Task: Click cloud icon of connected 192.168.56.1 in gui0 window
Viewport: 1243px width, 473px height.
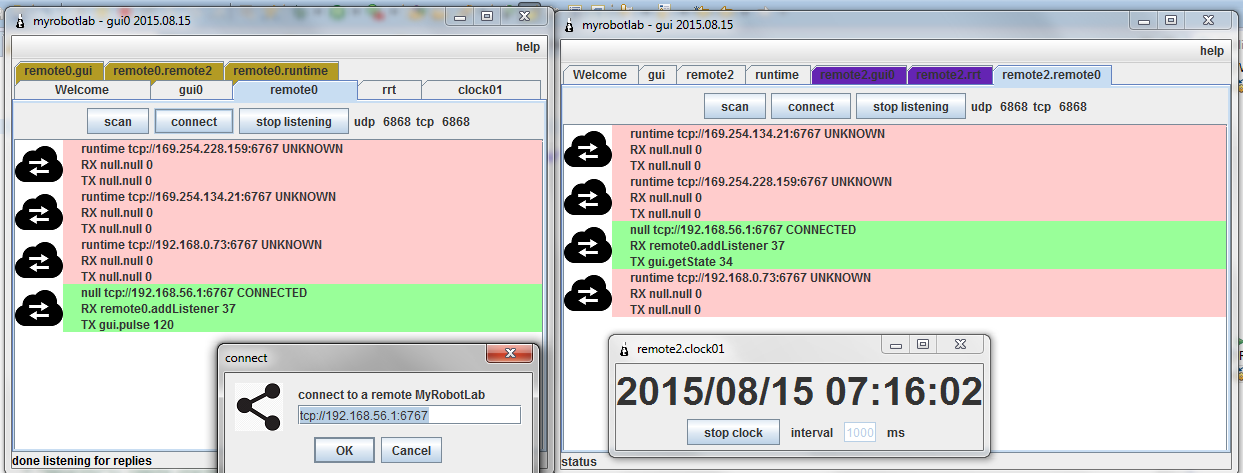Action: click(x=38, y=309)
